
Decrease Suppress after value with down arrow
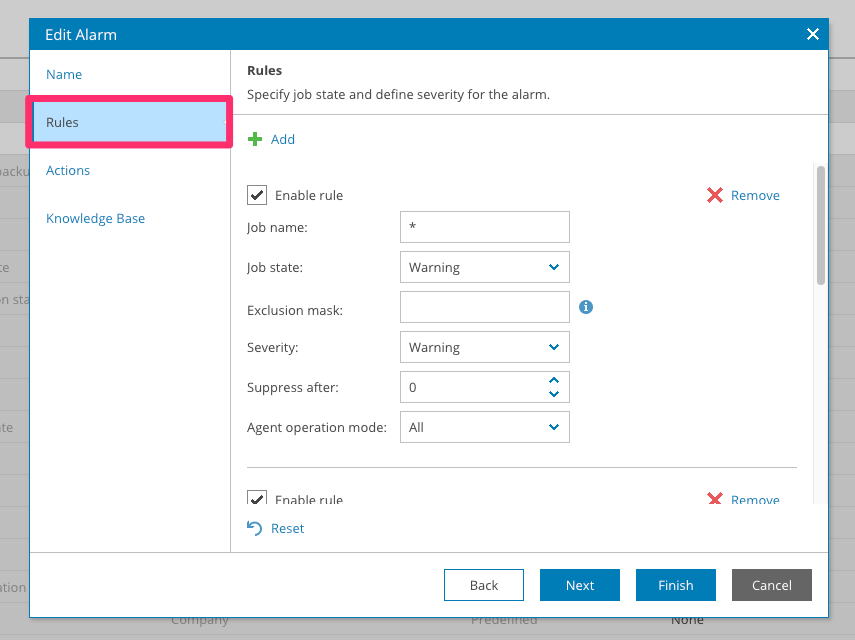point(554,394)
